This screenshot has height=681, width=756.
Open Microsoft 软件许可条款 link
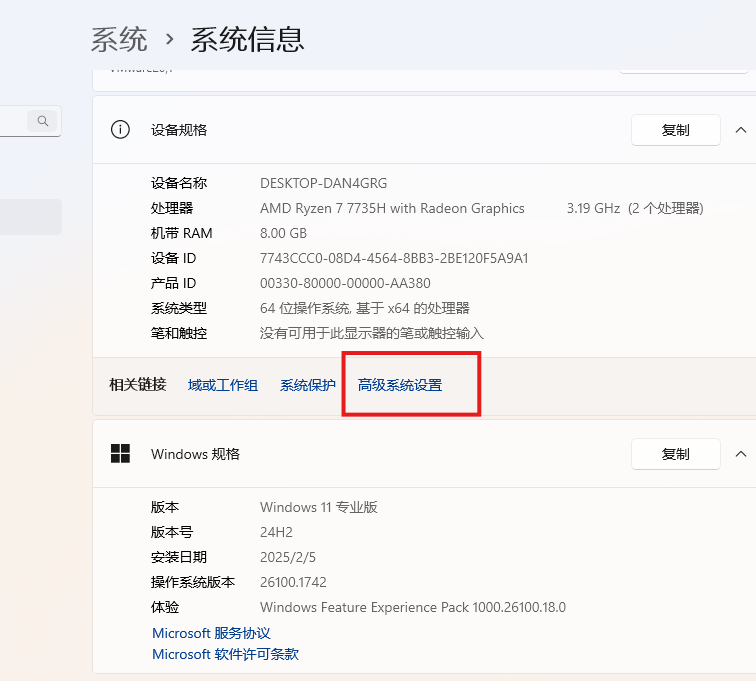(x=225, y=654)
